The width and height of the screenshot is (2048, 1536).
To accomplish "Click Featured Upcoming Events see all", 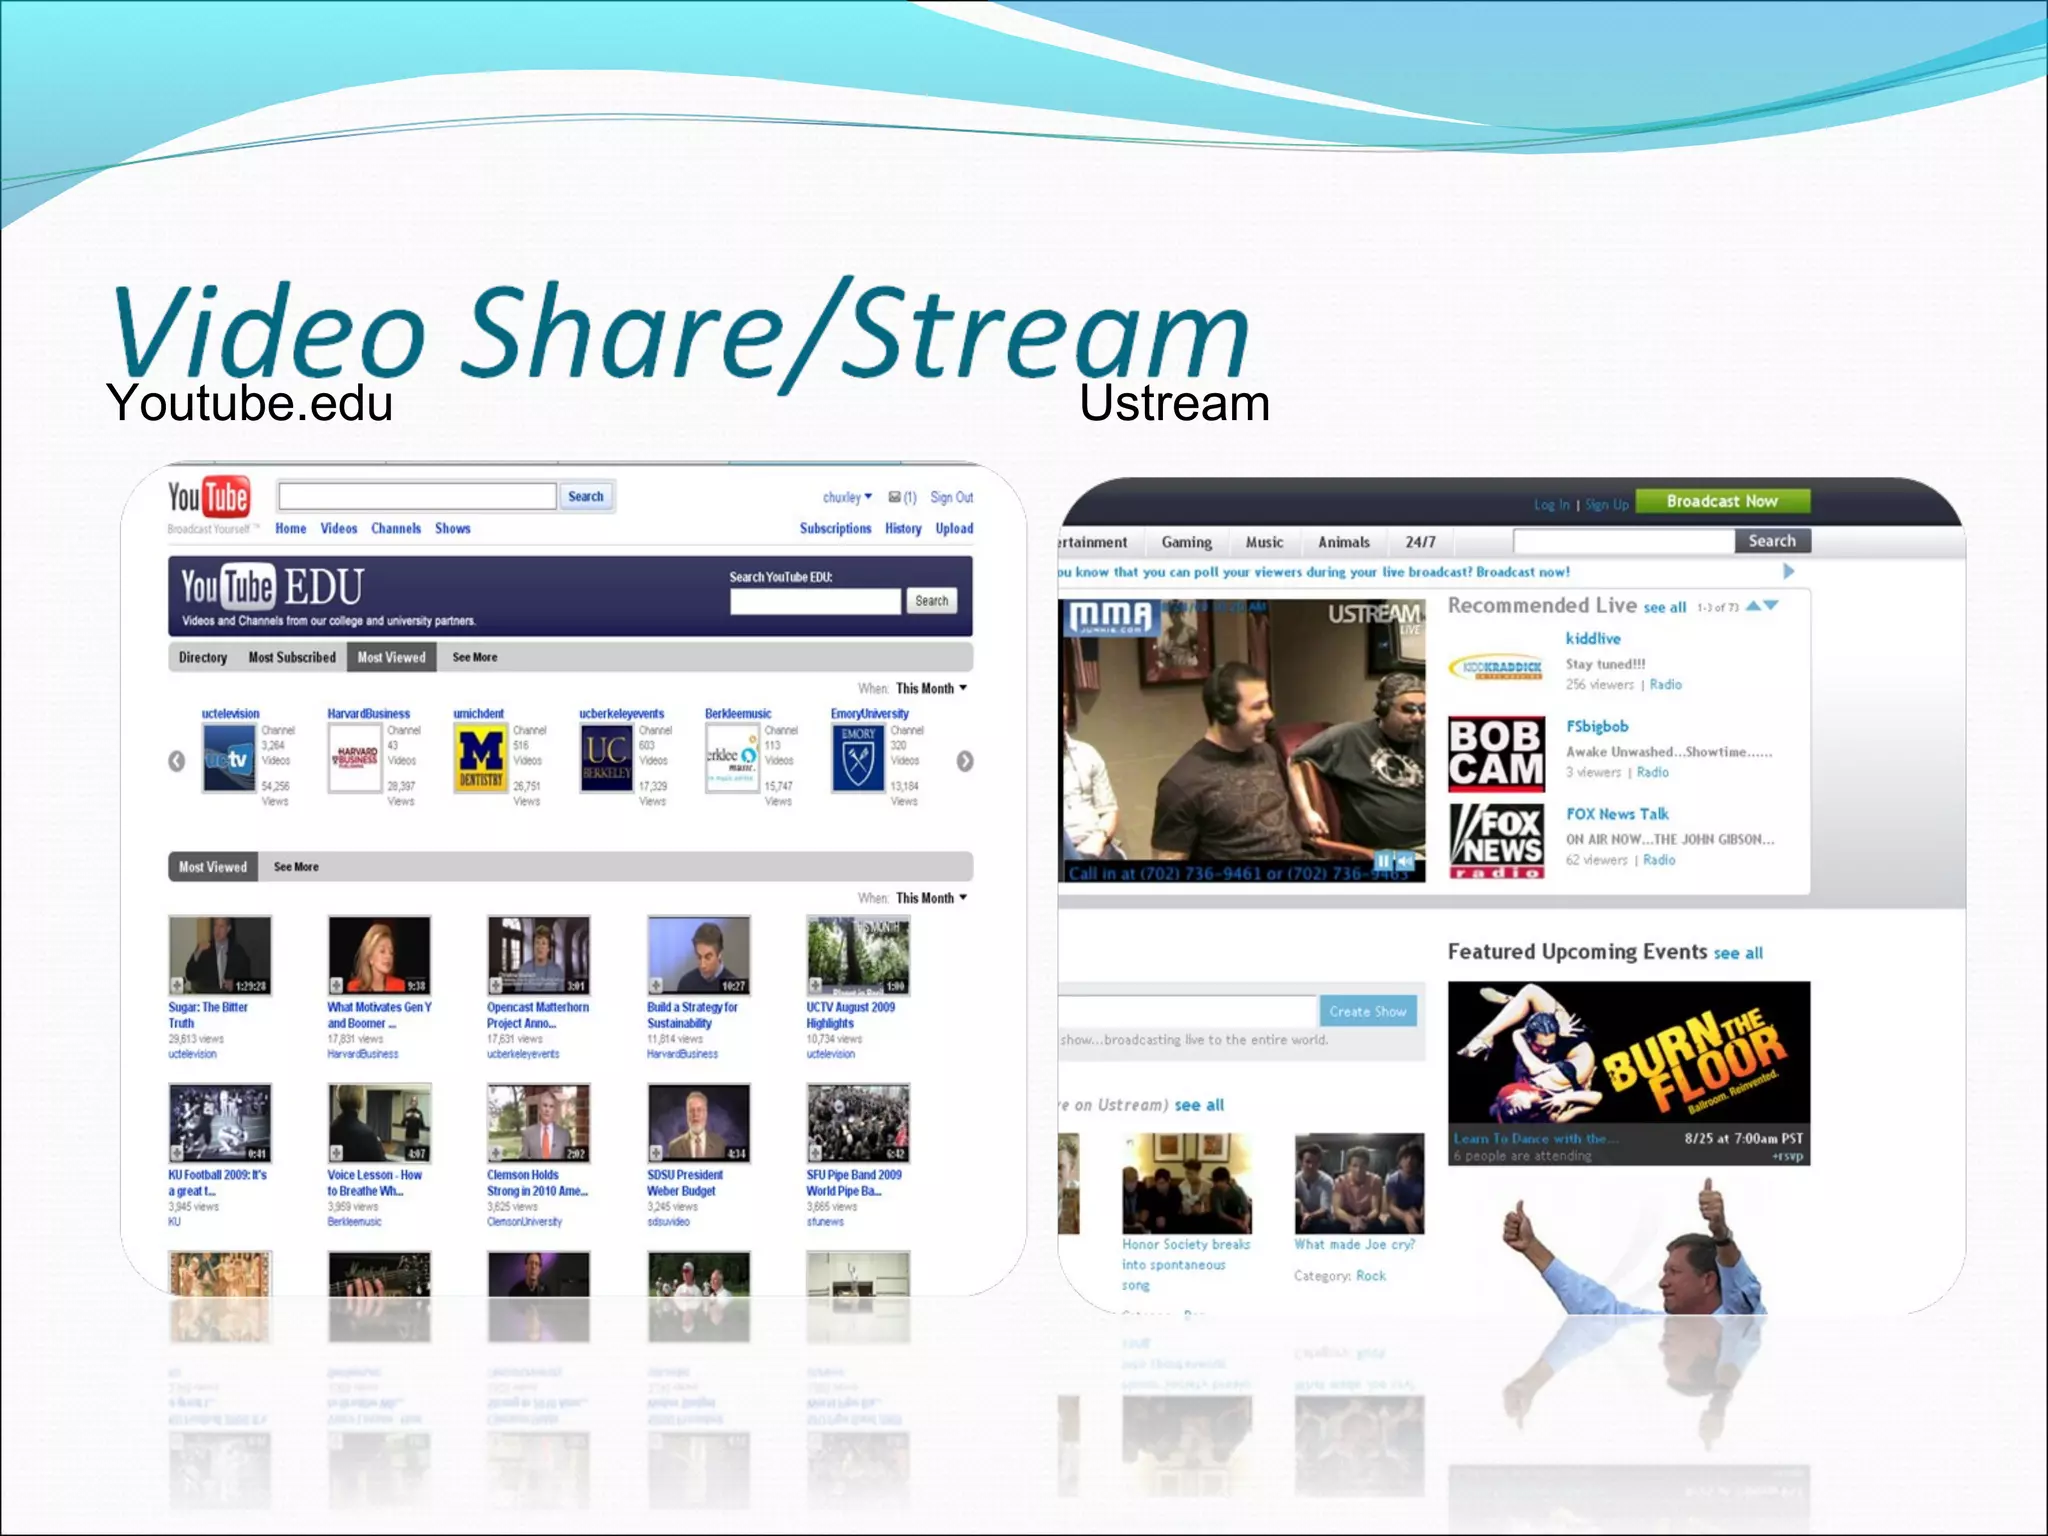I will click(1738, 953).
